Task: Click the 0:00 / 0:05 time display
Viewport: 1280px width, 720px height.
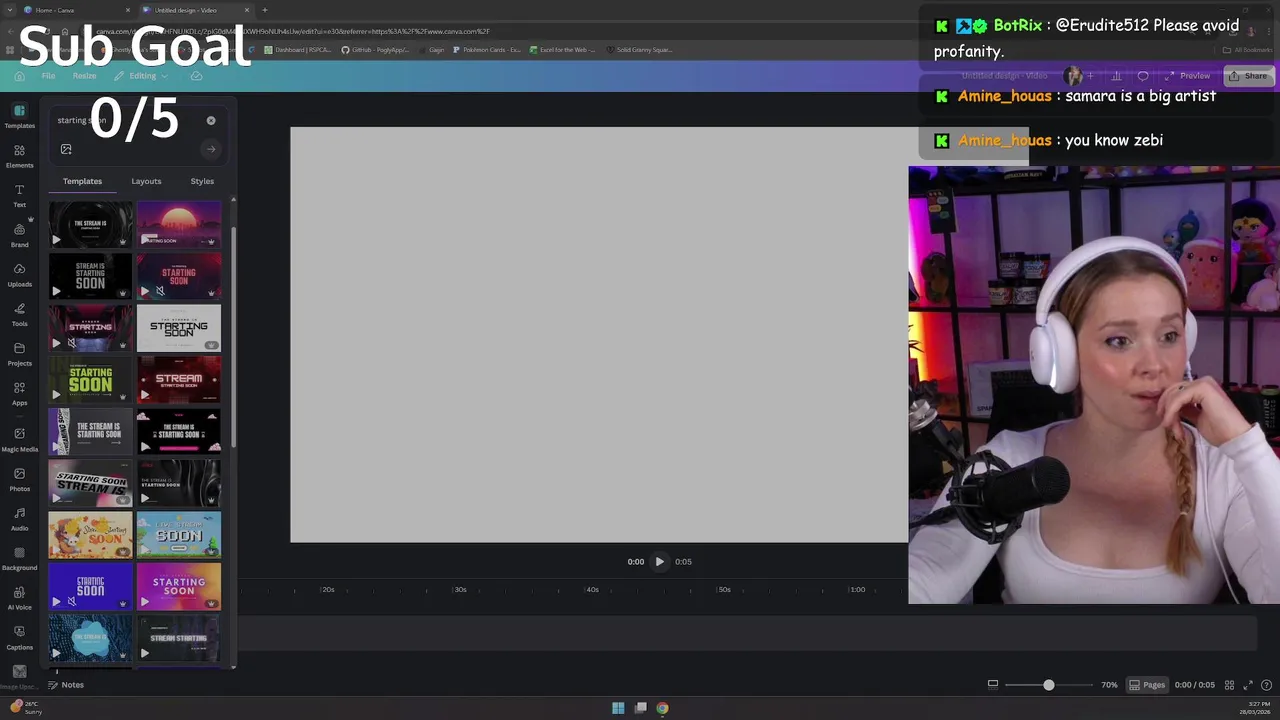Action: point(1194,685)
